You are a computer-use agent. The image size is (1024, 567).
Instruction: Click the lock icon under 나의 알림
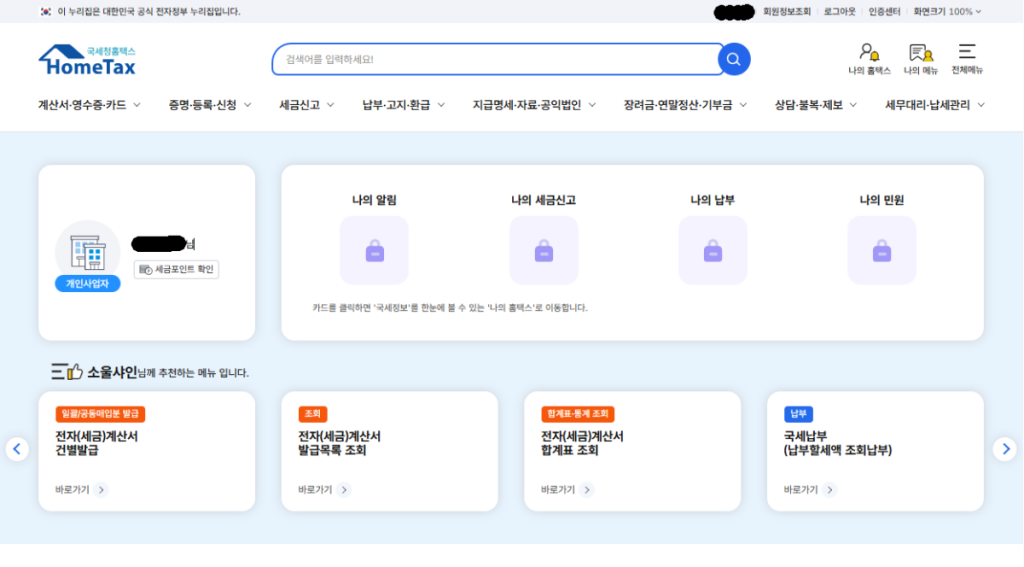point(374,250)
